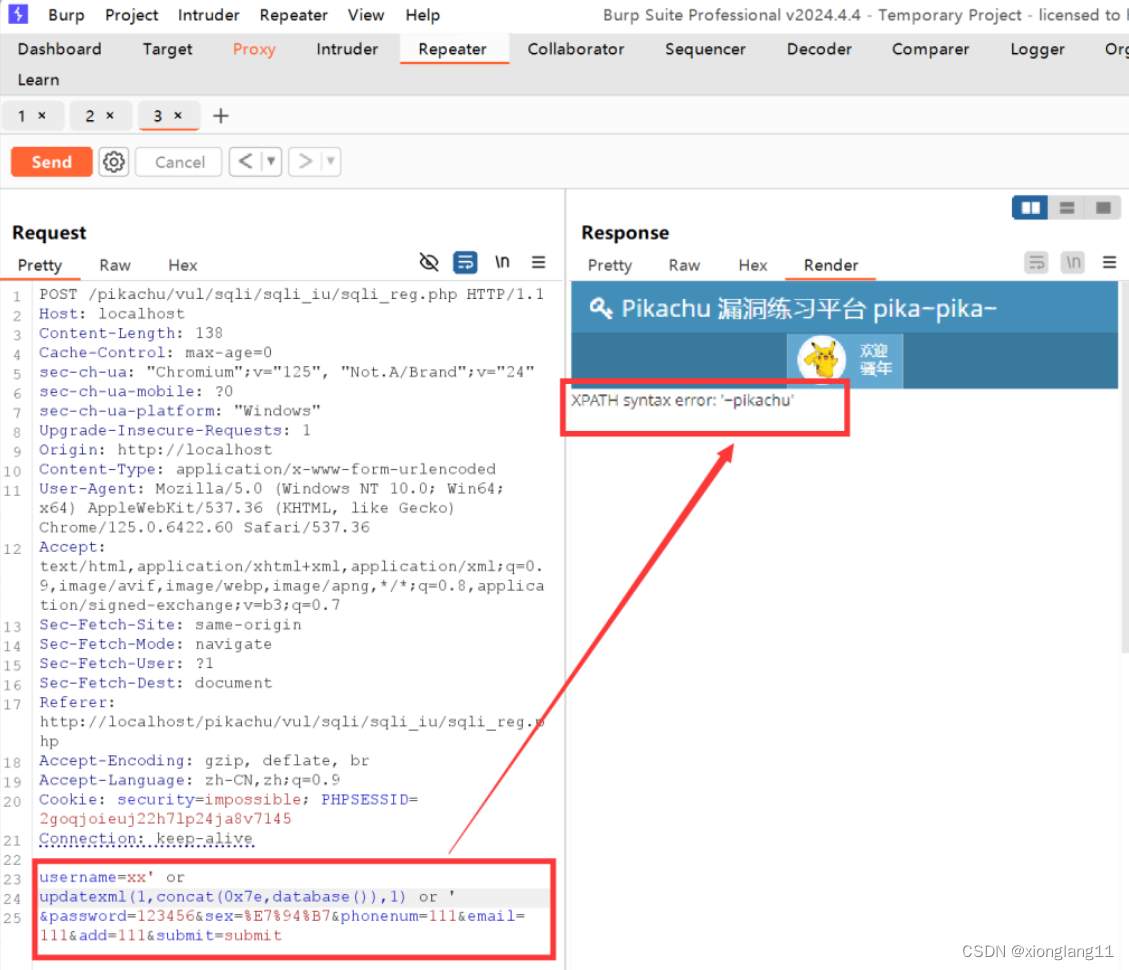Click the Pikachu avatar image in response
Image resolution: width=1129 pixels, height=970 pixels.
822,359
